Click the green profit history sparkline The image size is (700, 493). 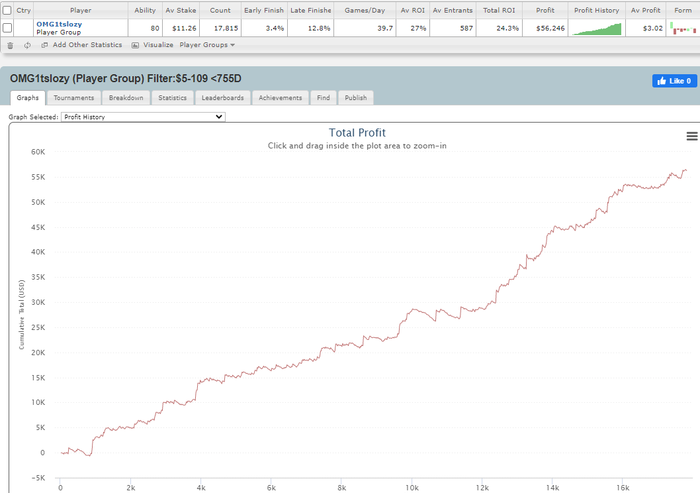coord(596,29)
